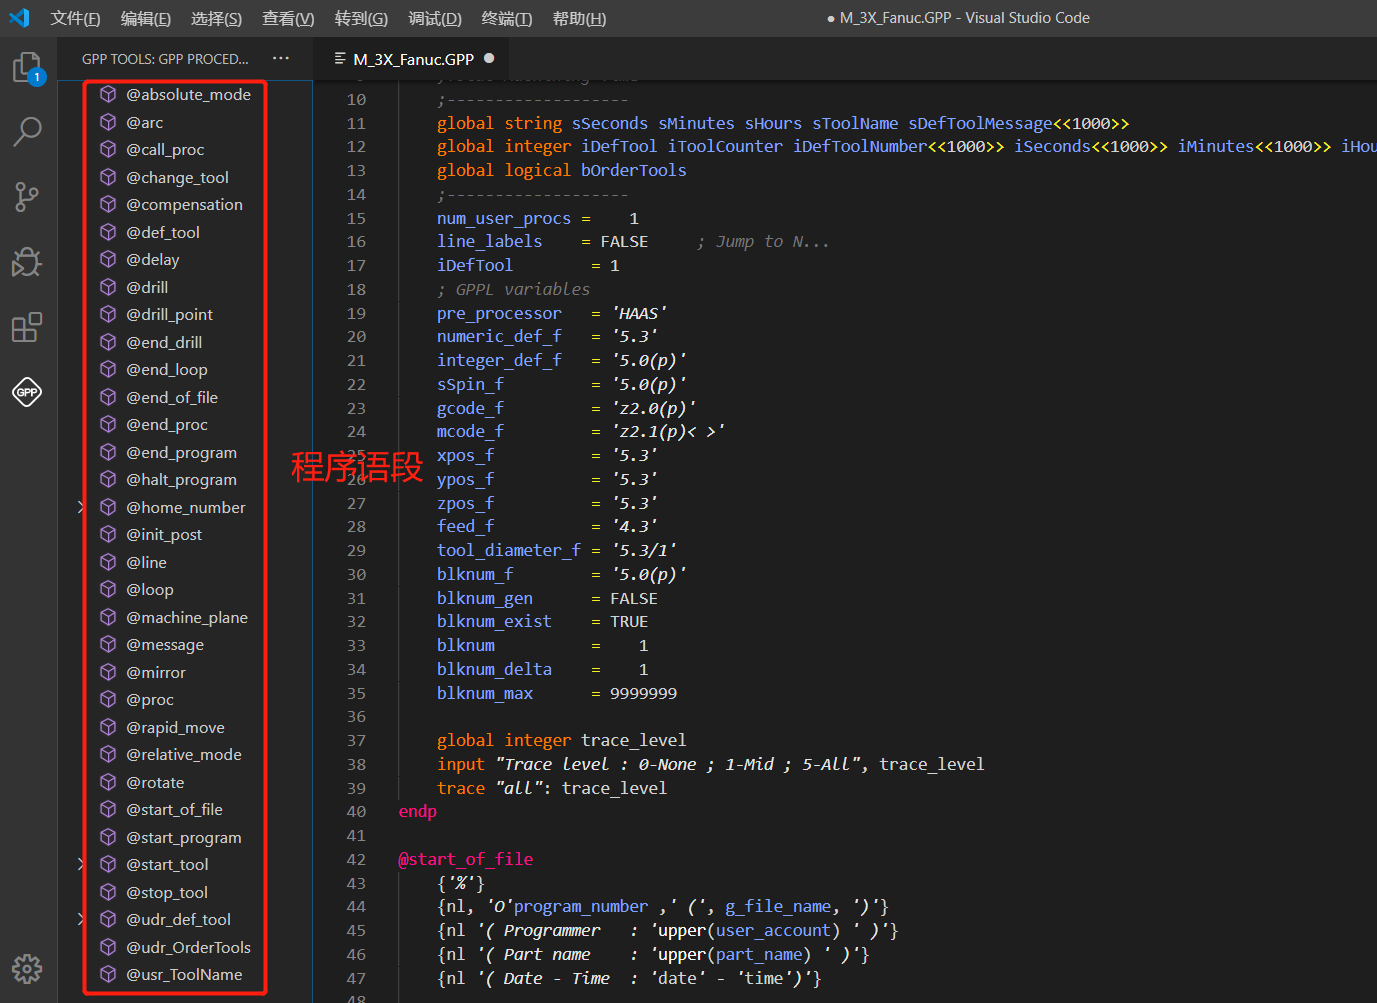Click the cube icon beside @call_proc
This screenshot has width=1377, height=1003.
108,149
